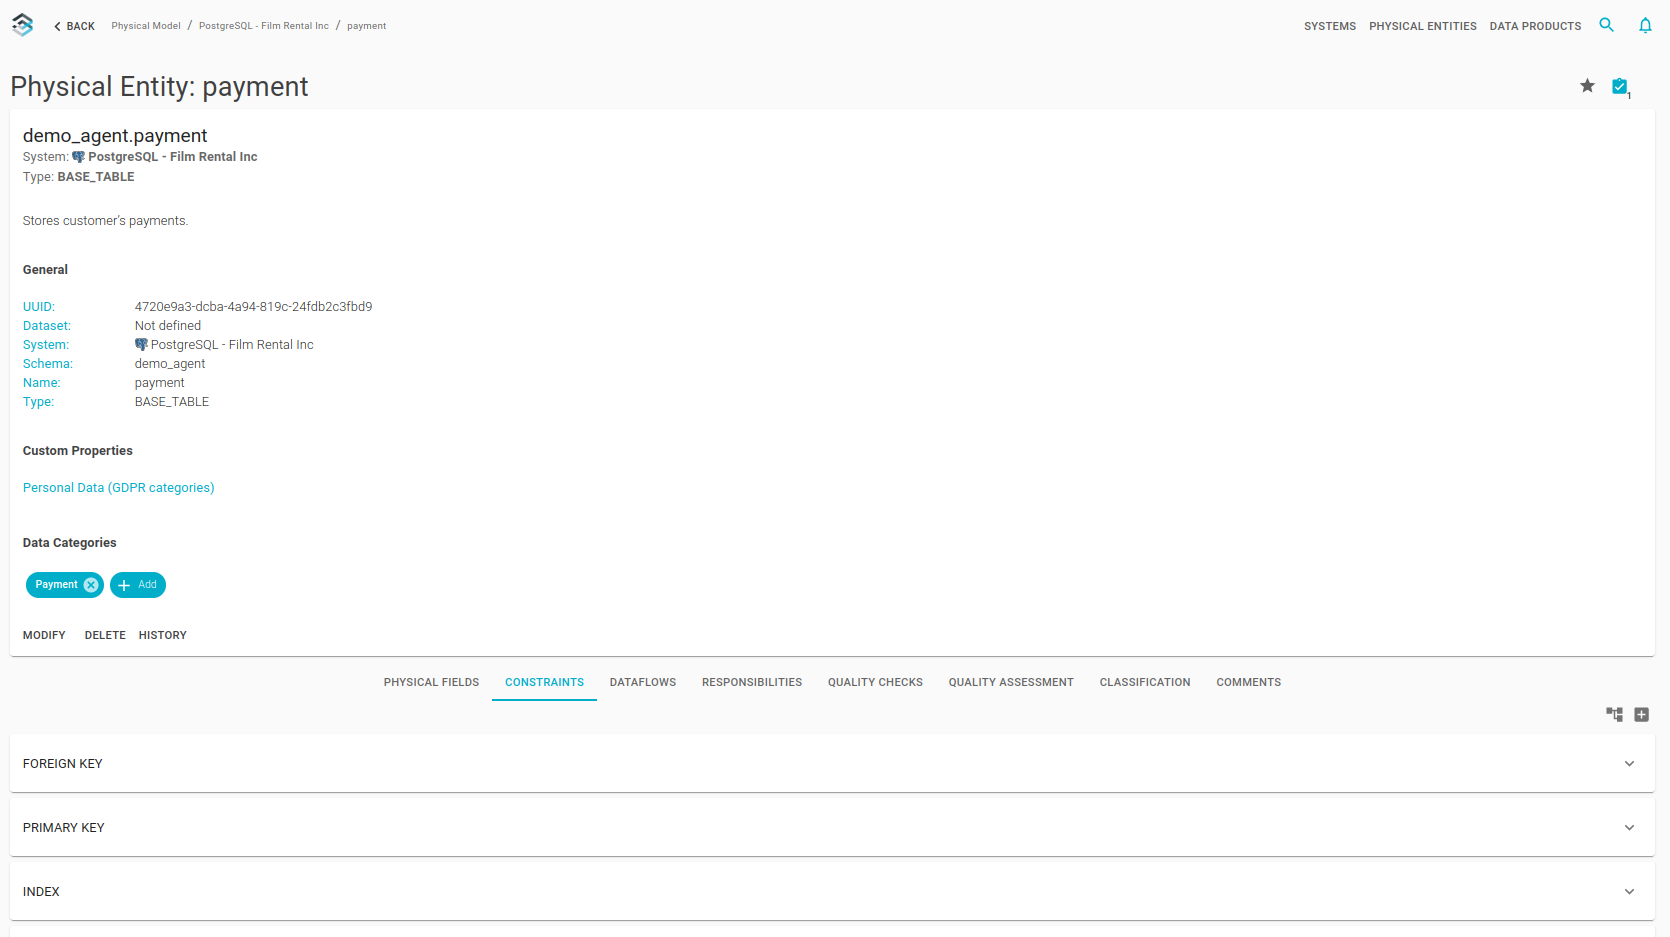The image size is (1670, 937).
Task: Open the RESPONSIBILITIES tab
Action: pyautogui.click(x=752, y=682)
